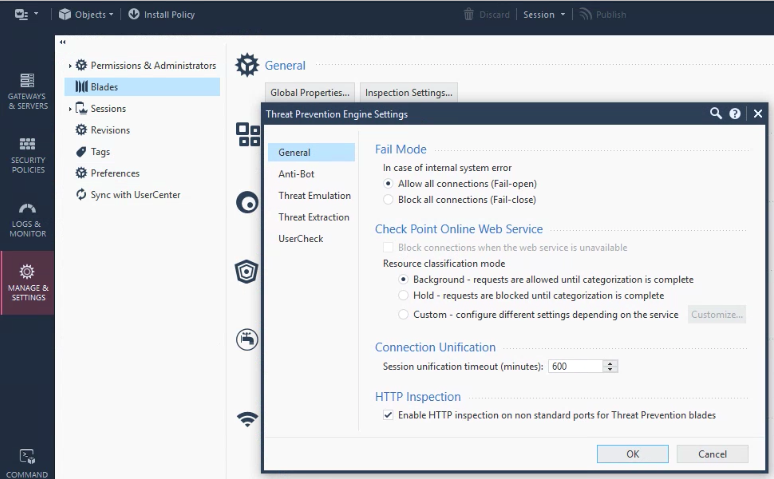This screenshot has width=774, height=479.
Task: Open help in the dialog title bar
Action: pos(735,114)
